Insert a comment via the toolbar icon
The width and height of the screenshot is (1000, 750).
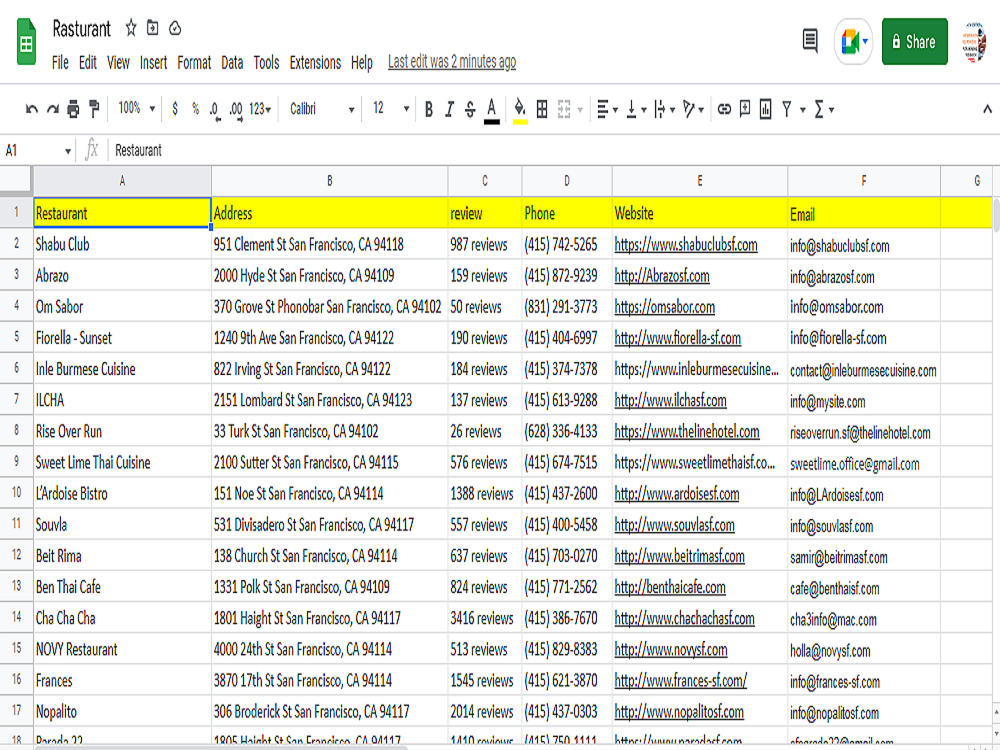pyautogui.click(x=744, y=110)
